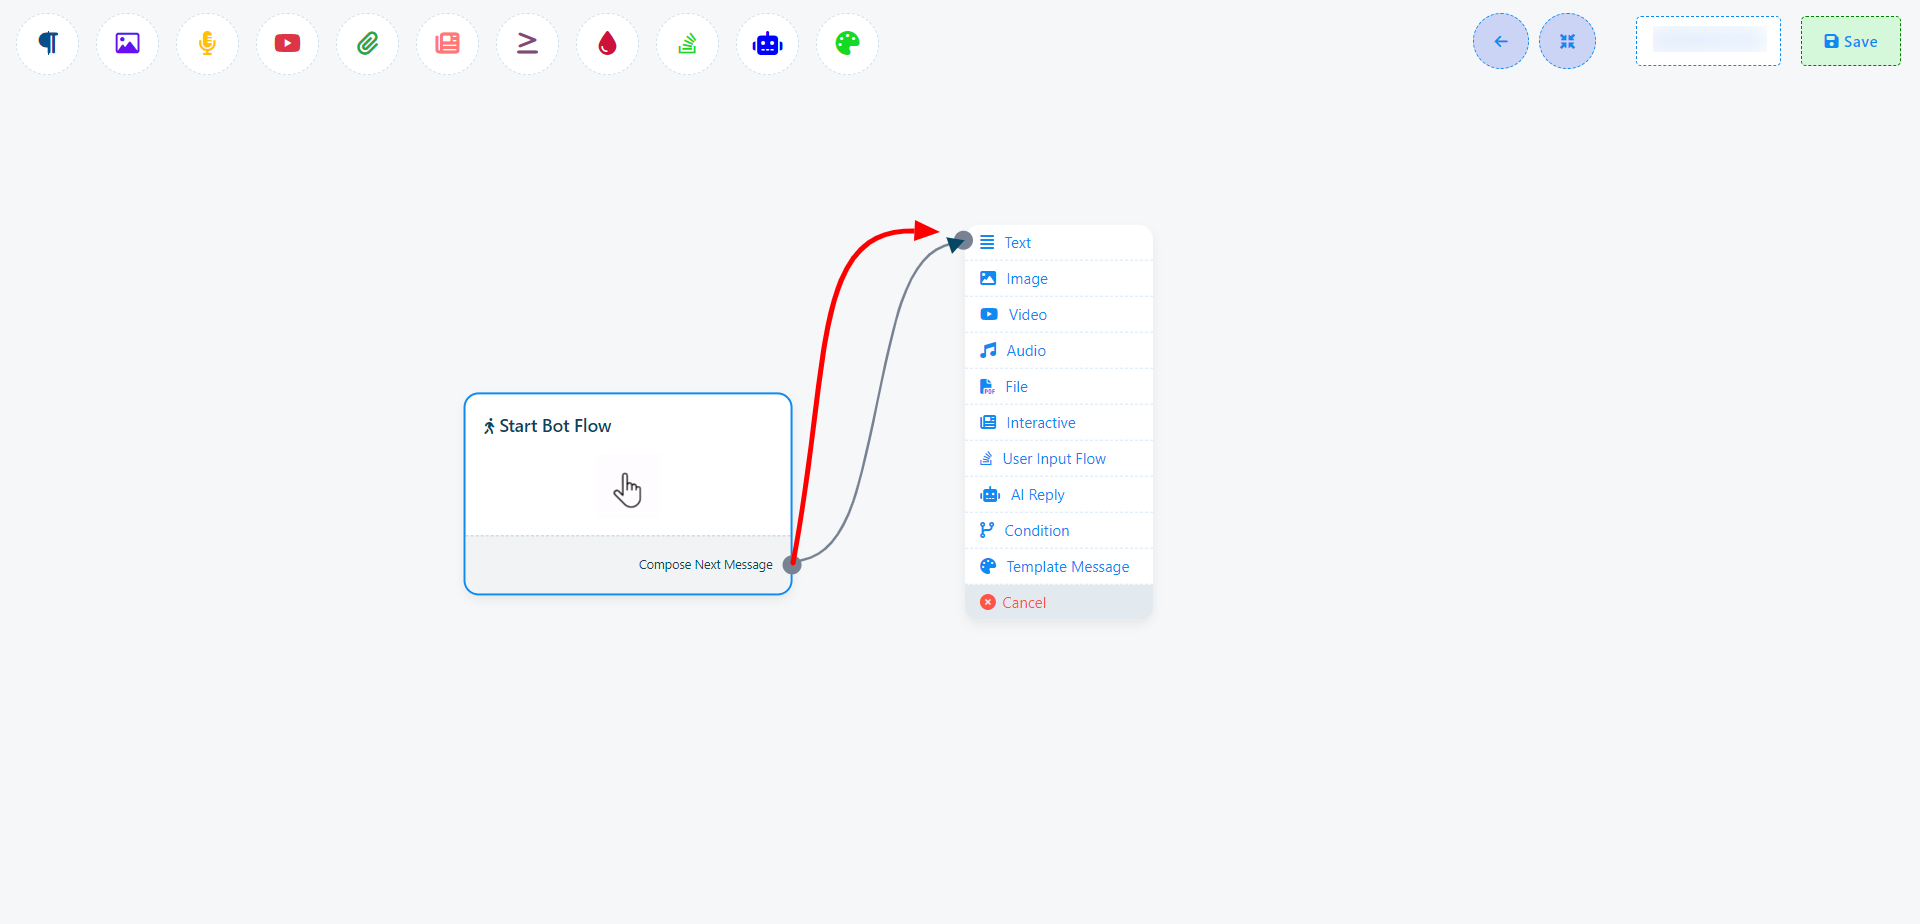Pick Condition in the node menu
The width and height of the screenshot is (1920, 924).
click(1036, 531)
